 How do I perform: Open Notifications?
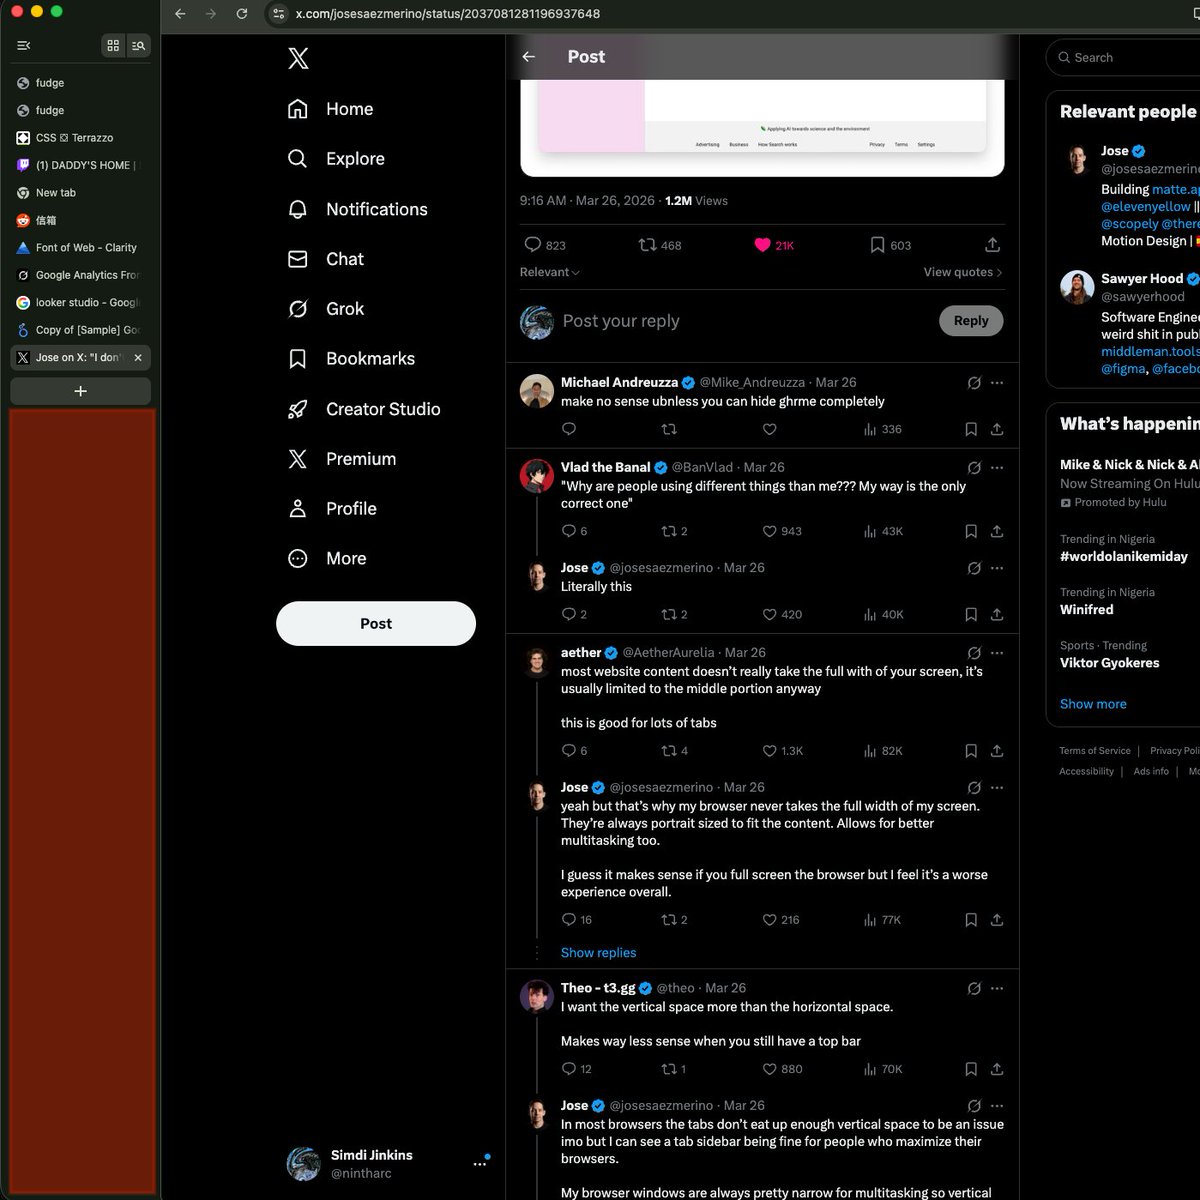pyautogui.click(x=357, y=209)
